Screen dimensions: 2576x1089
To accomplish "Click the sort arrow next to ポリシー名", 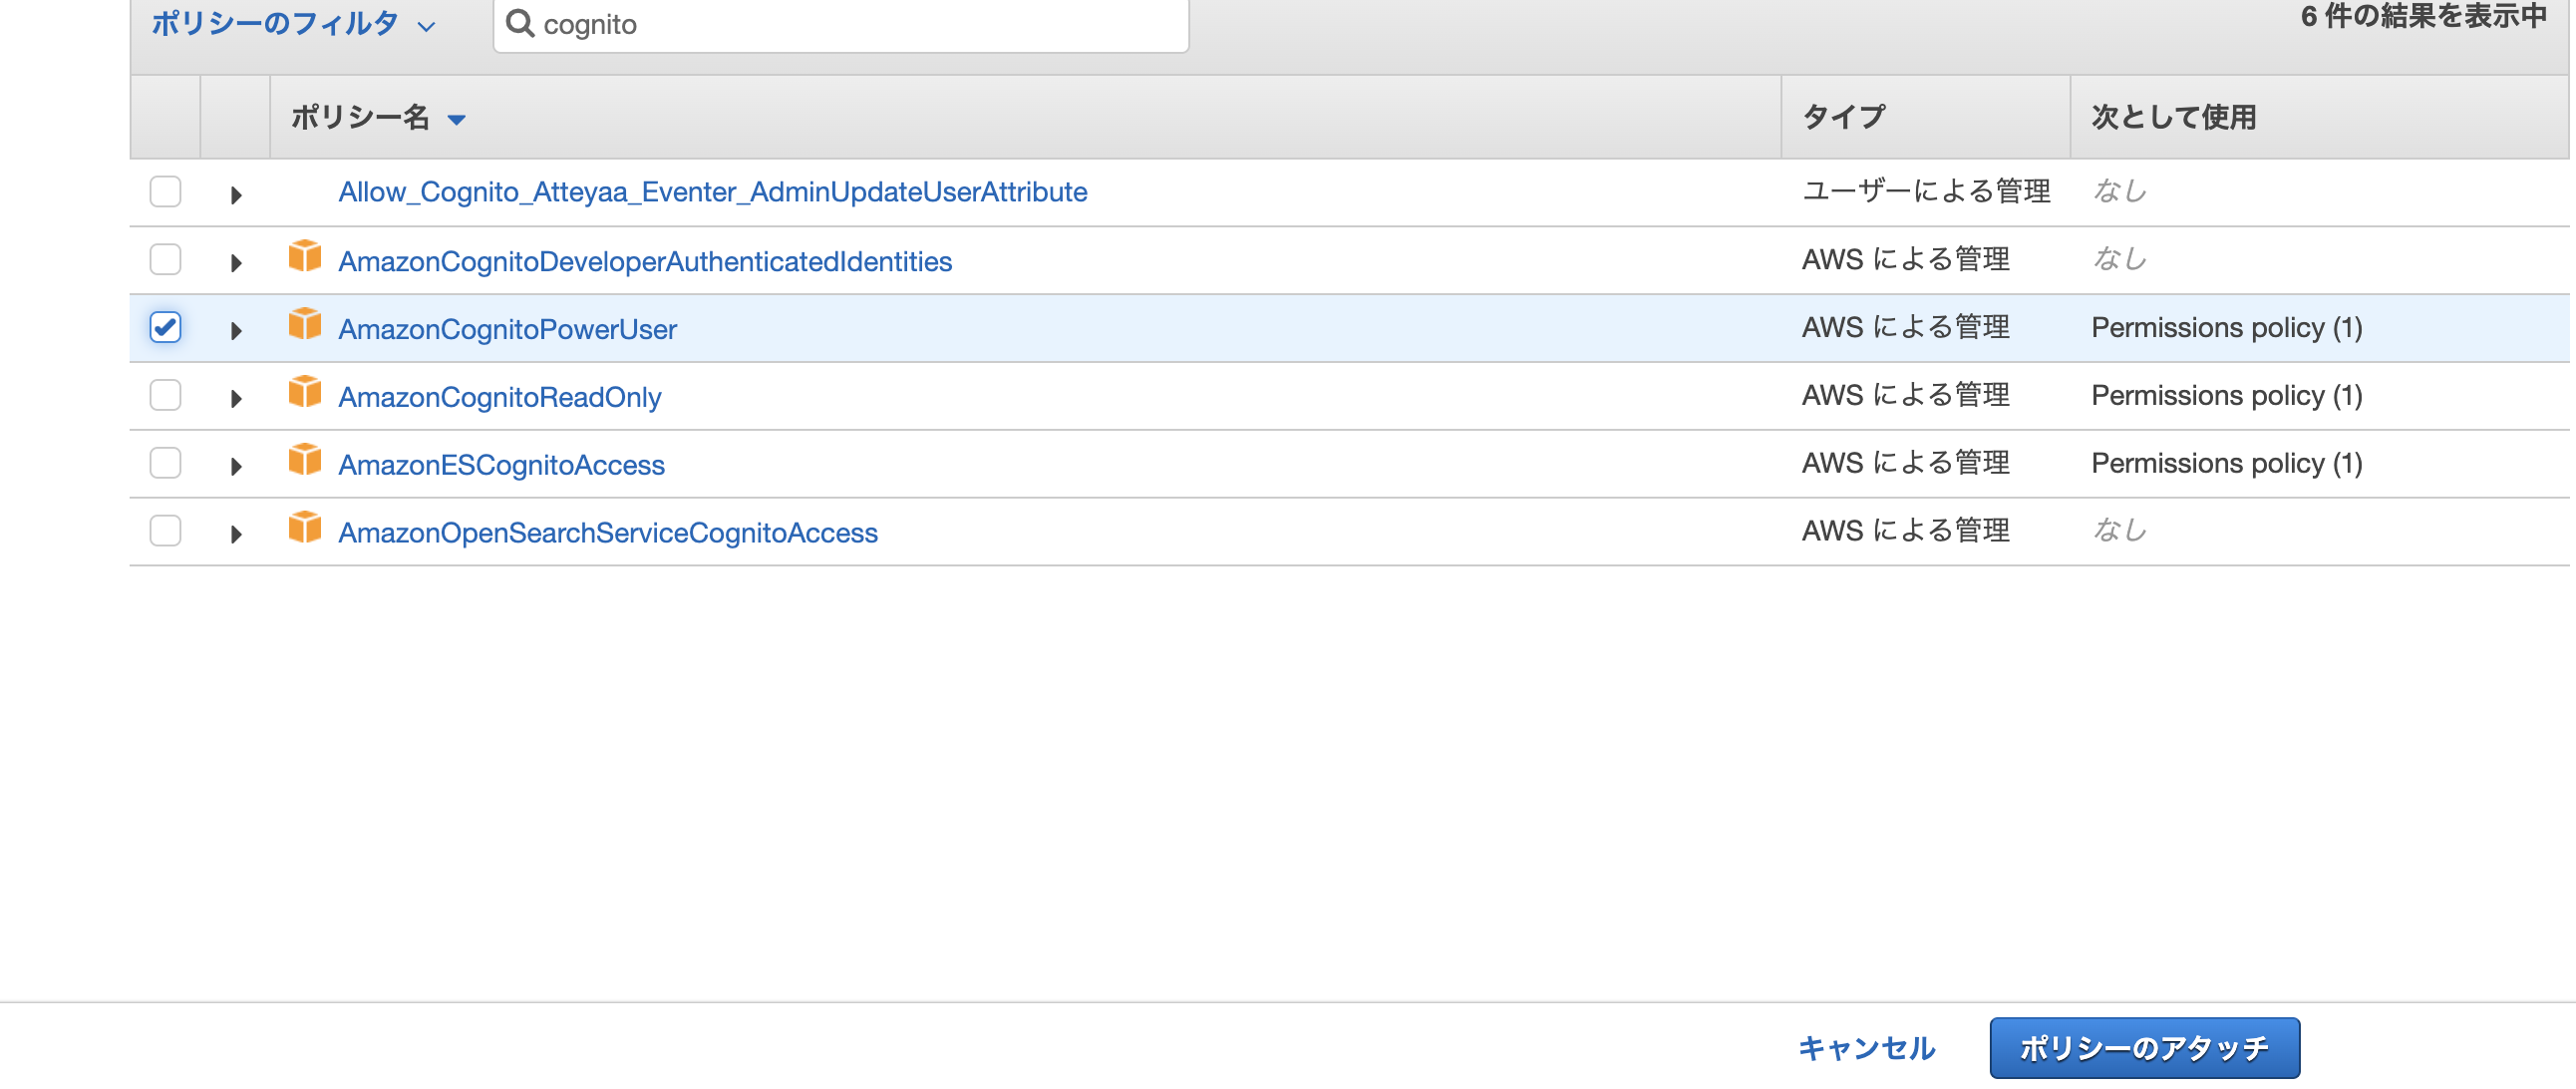I will [457, 120].
